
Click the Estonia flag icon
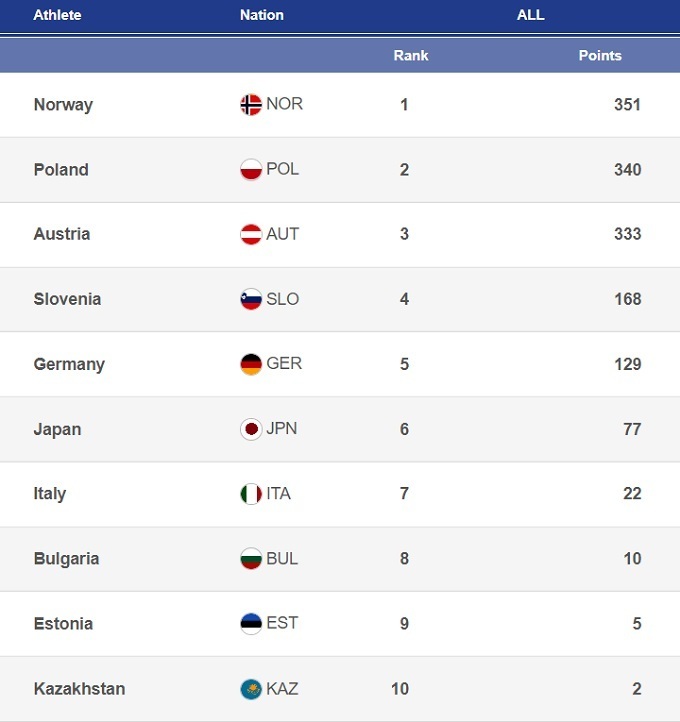[251, 624]
